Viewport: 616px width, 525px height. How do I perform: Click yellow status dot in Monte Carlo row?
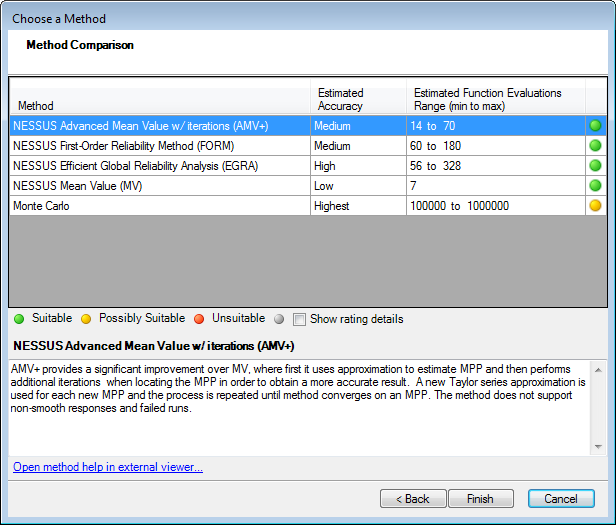[x=595, y=206]
